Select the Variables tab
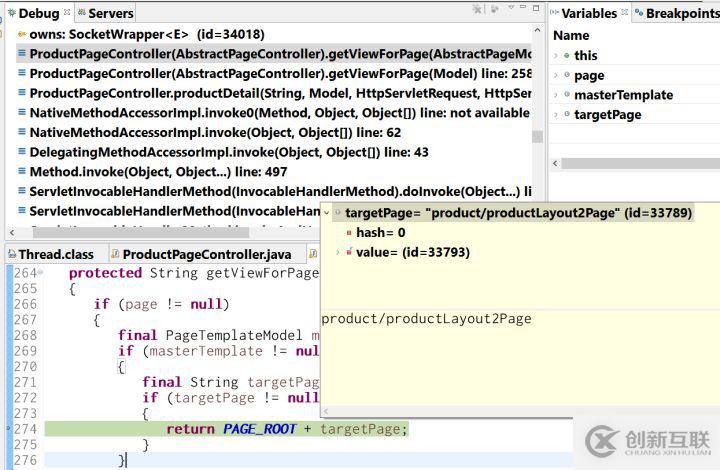 (x=589, y=13)
